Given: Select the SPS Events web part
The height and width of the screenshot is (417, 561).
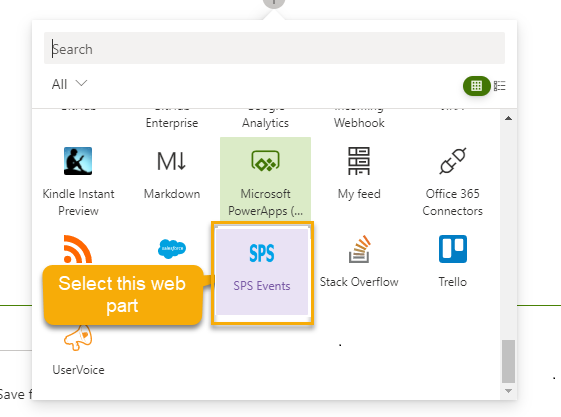Looking at the screenshot, I should pos(262,273).
